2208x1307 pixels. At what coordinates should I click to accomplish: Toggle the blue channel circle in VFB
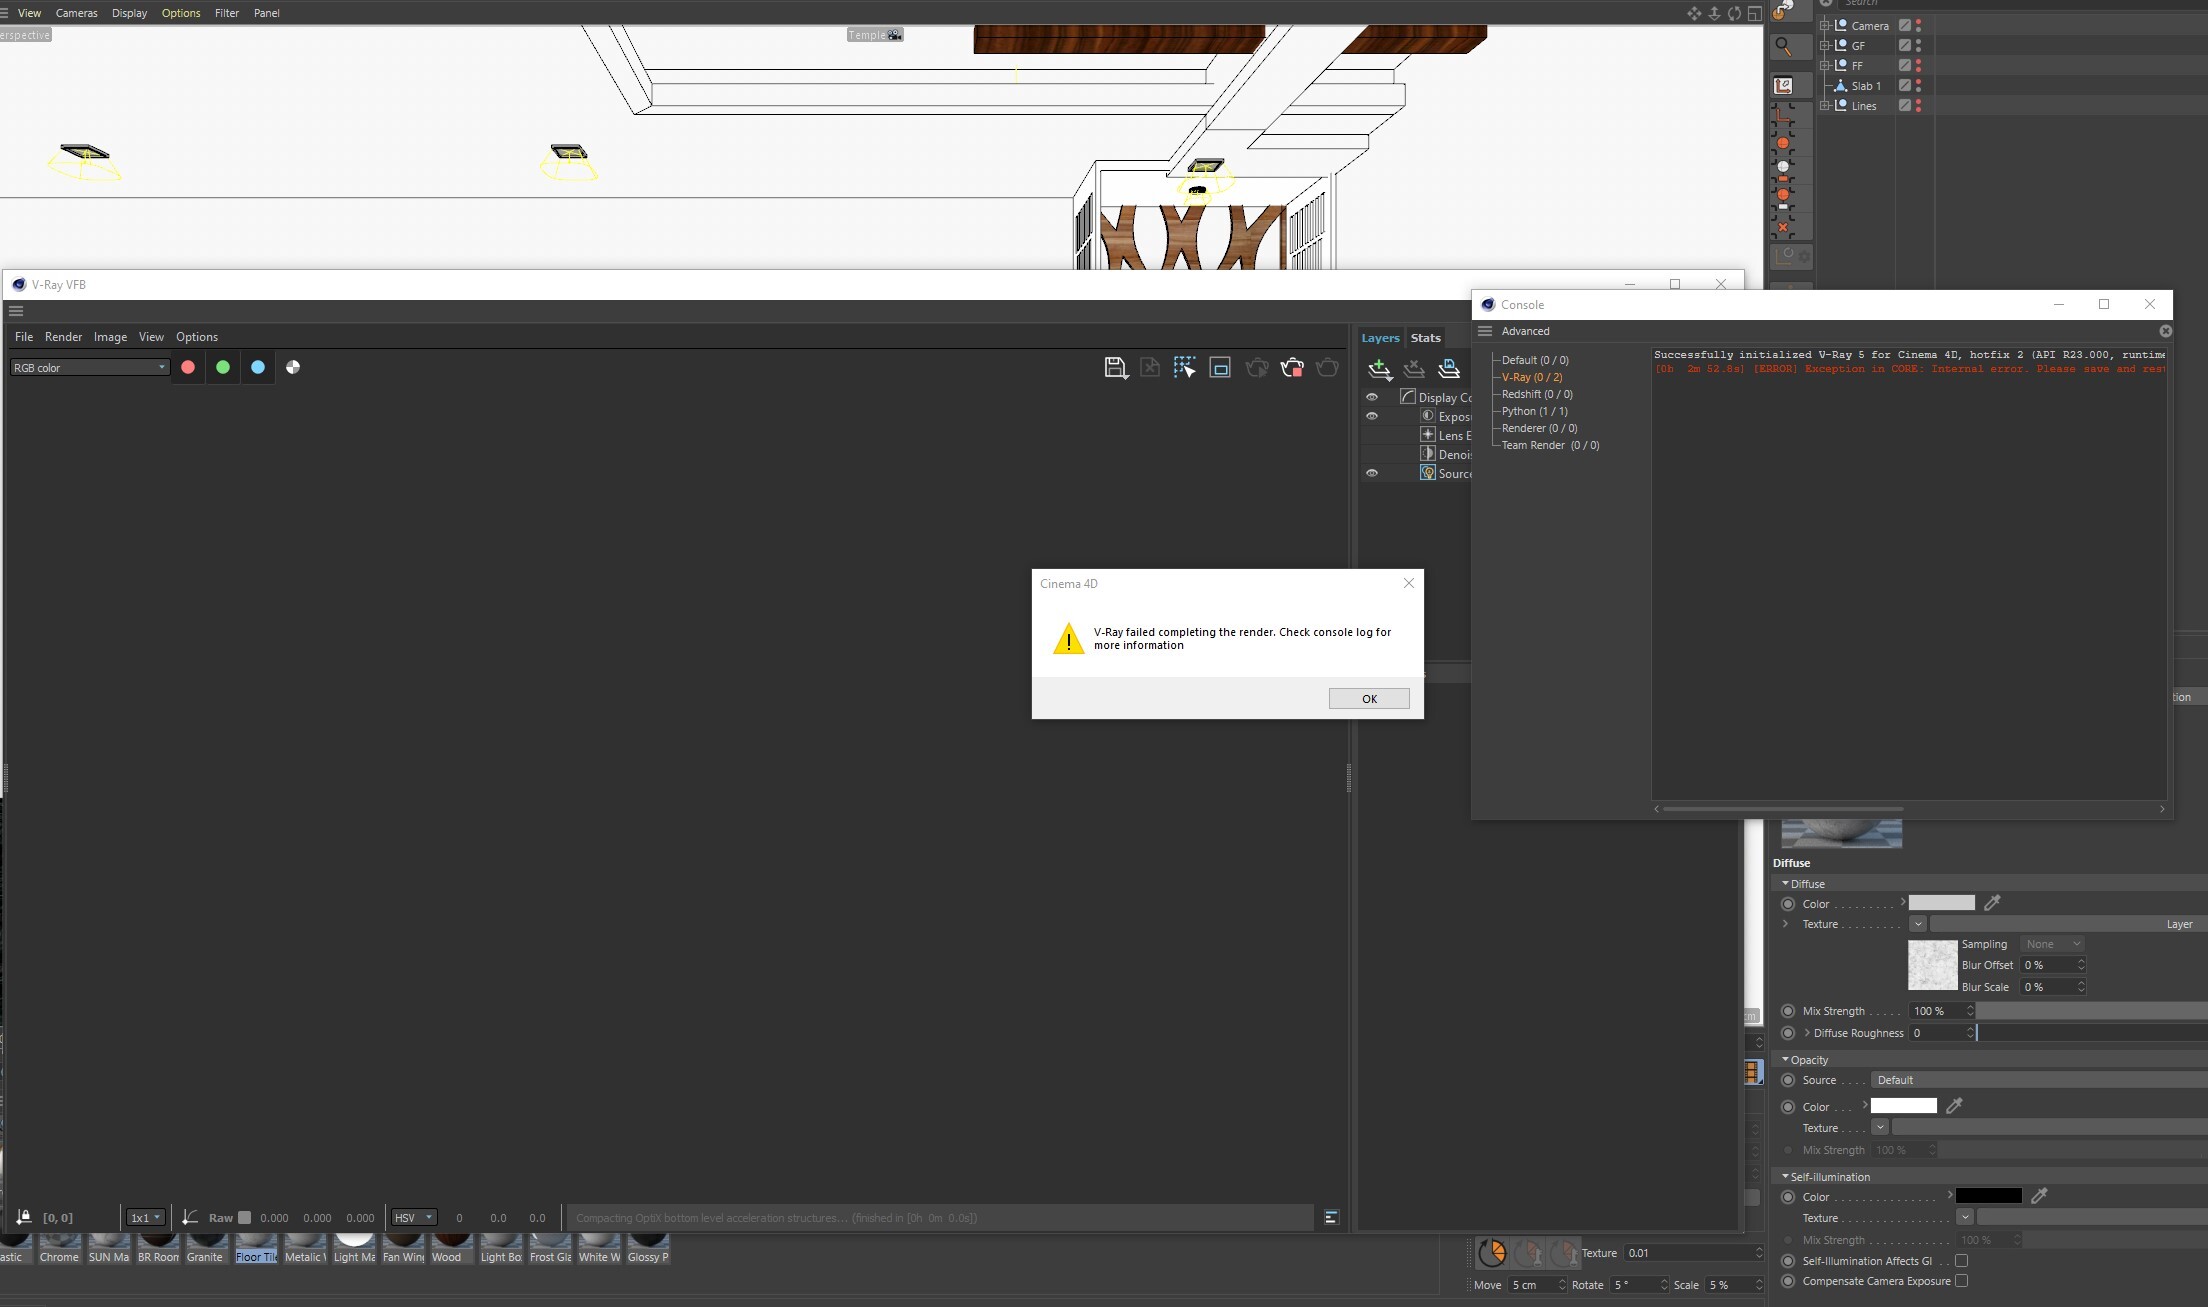[258, 367]
